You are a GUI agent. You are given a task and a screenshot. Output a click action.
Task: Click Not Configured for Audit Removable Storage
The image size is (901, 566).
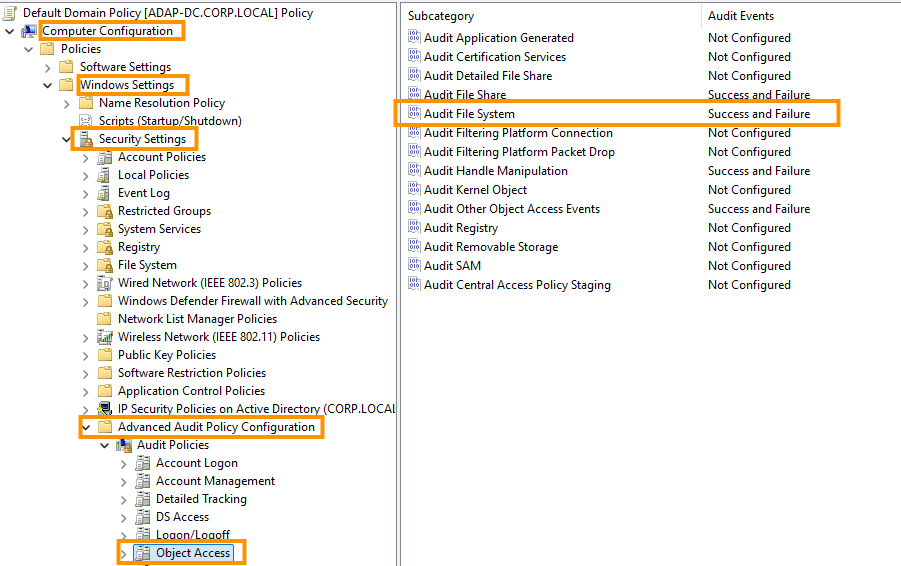pyautogui.click(x=749, y=247)
